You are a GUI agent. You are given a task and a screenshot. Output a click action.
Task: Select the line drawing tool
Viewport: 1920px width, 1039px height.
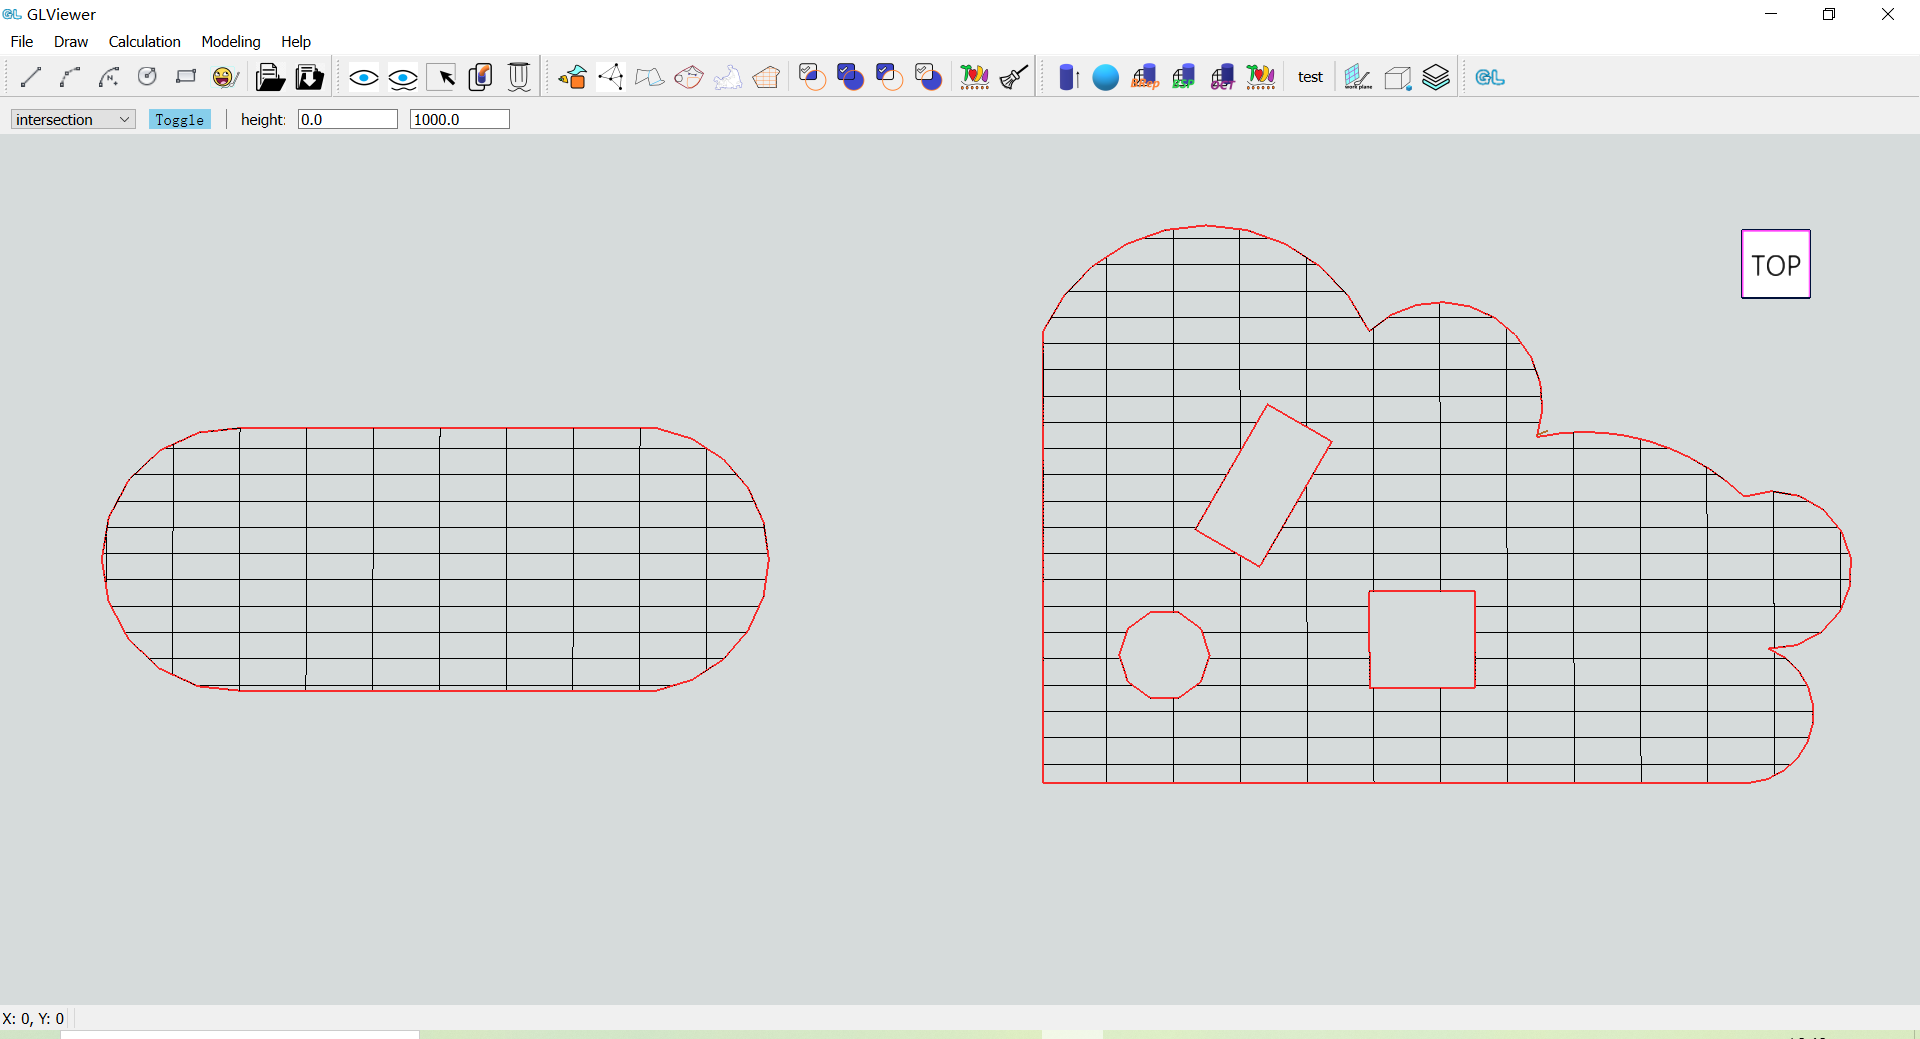[x=31, y=77]
